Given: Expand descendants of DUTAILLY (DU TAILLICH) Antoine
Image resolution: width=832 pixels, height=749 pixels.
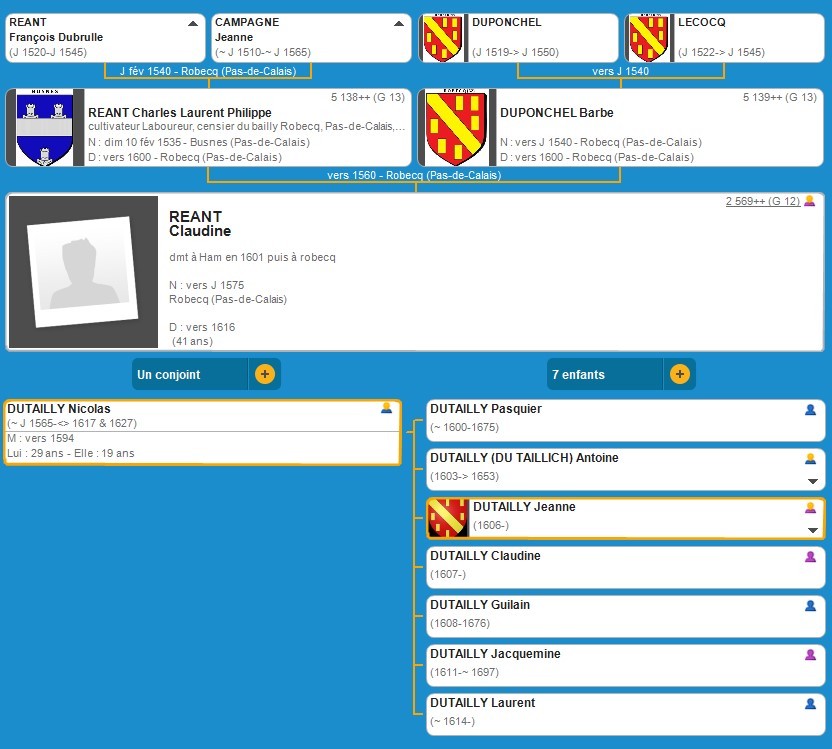Looking at the screenshot, I should pos(812,482).
